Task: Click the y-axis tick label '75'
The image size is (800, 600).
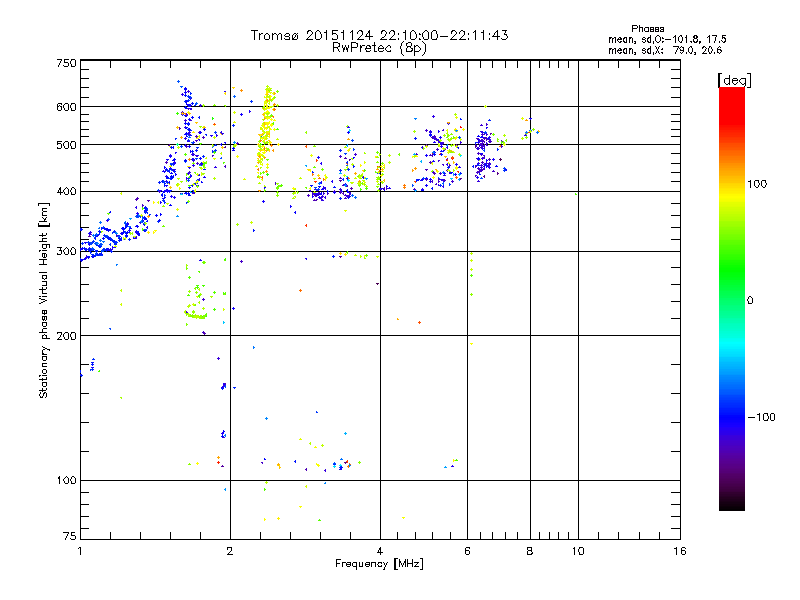Action: click(70, 536)
